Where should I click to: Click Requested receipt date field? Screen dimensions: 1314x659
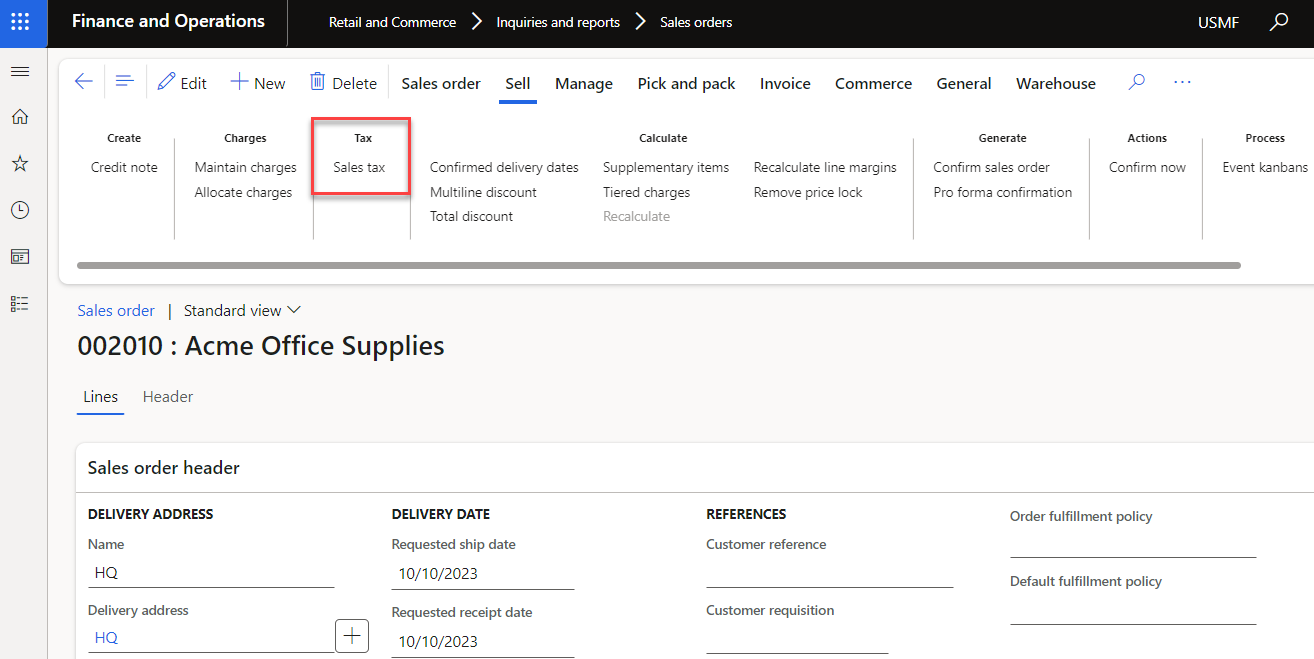(x=483, y=641)
